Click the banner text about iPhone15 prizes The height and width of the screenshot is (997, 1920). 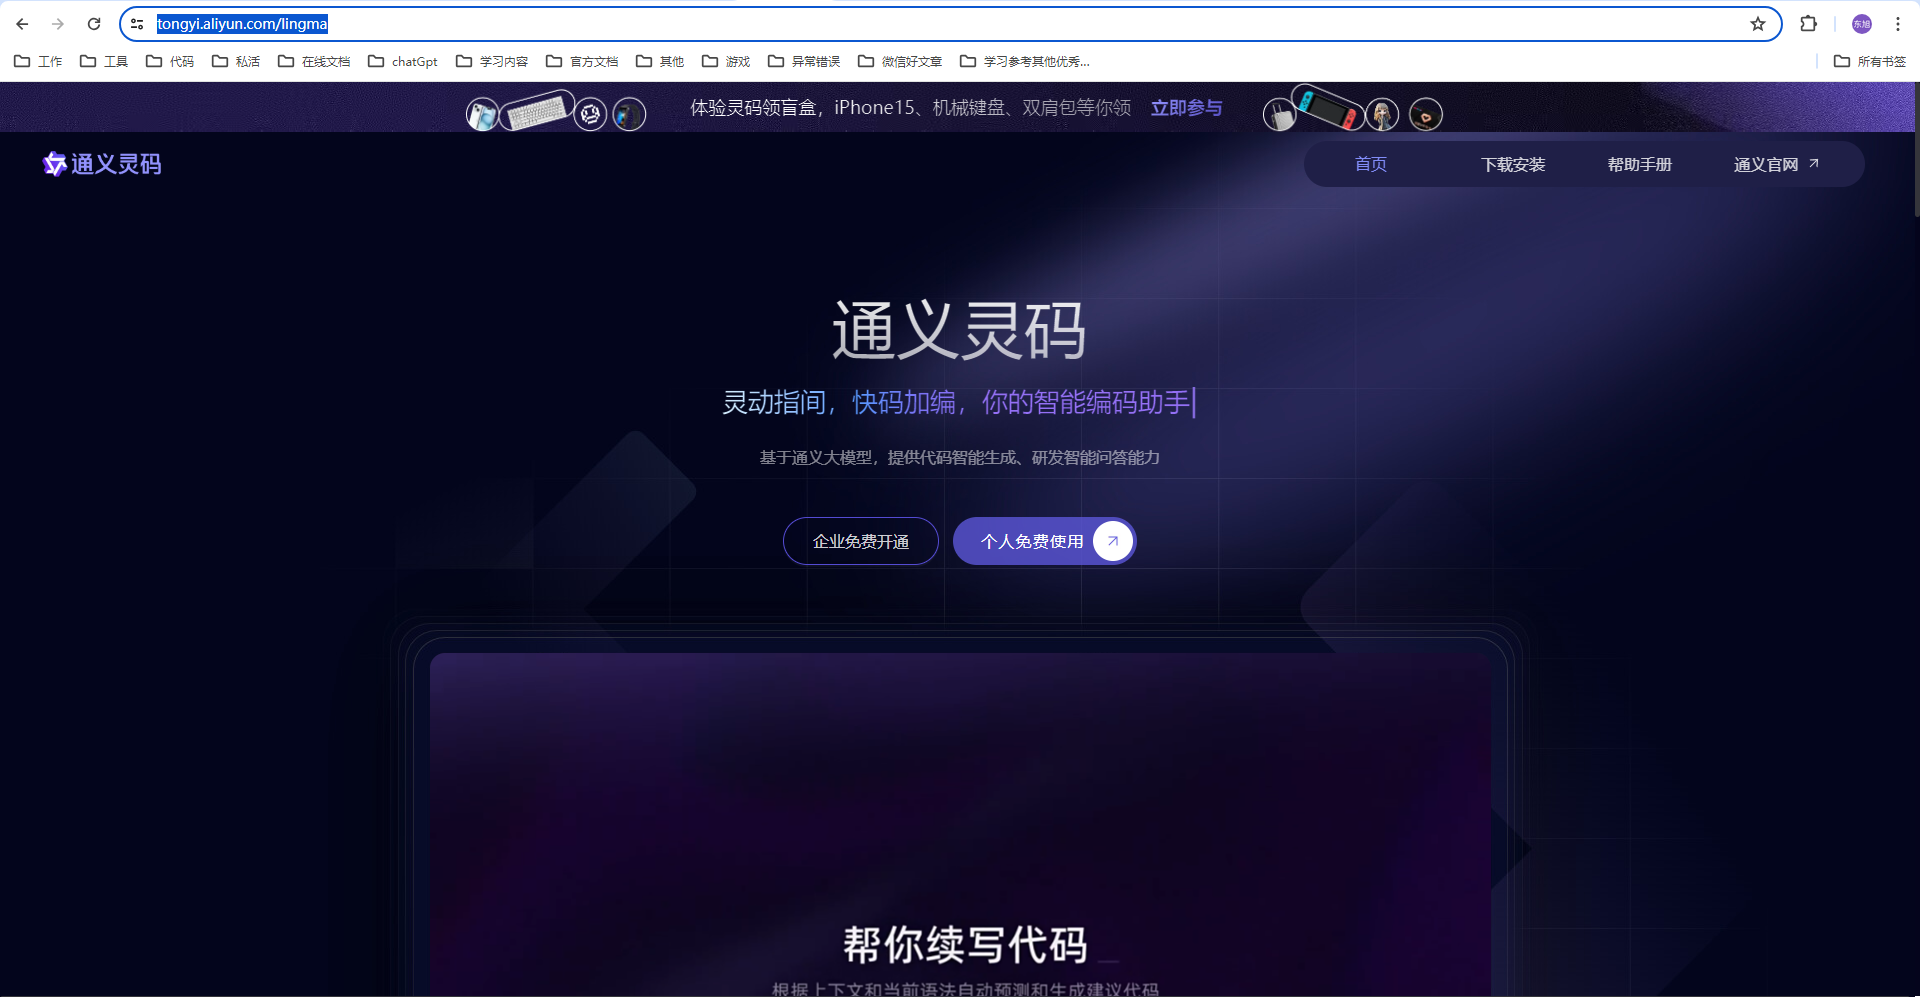tap(911, 108)
